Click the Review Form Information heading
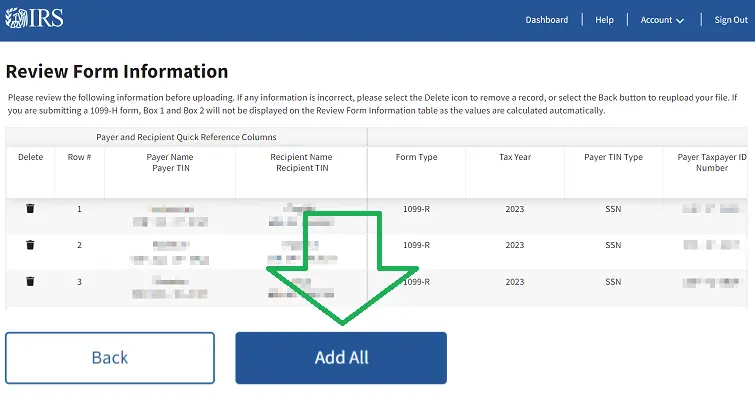755x400 pixels. coord(117,71)
